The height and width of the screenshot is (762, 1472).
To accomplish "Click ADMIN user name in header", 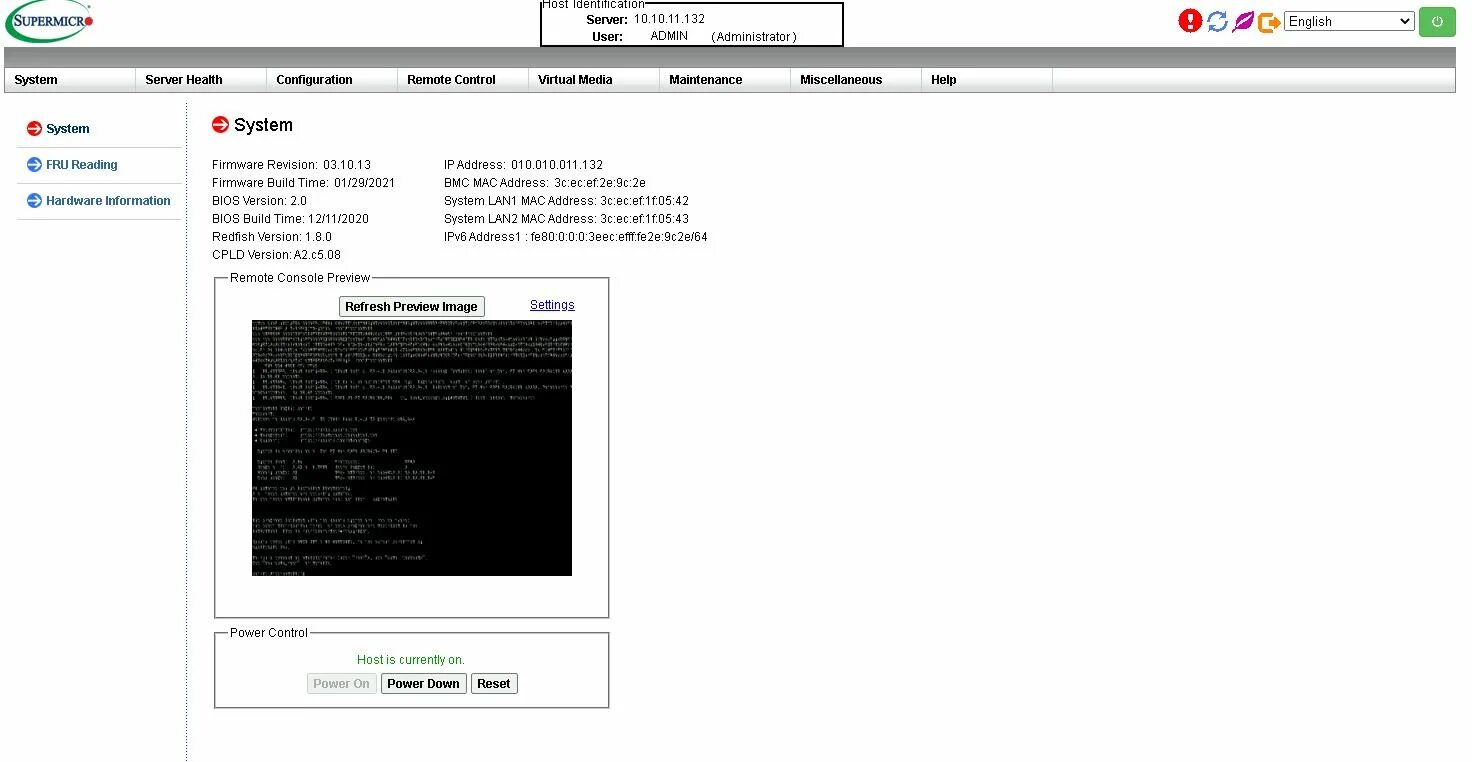I will pyautogui.click(x=669, y=36).
